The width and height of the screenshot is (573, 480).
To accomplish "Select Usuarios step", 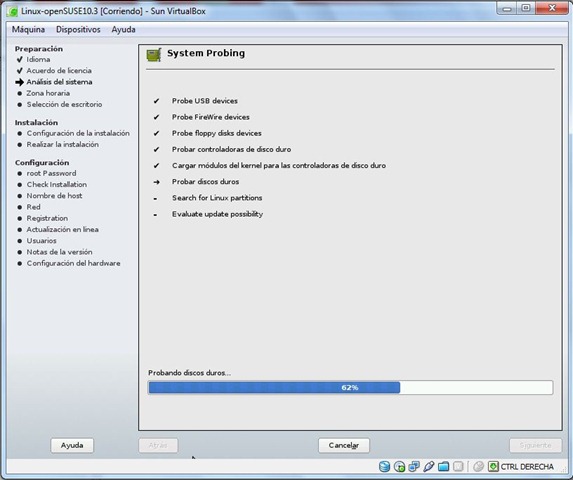I will (x=41, y=241).
